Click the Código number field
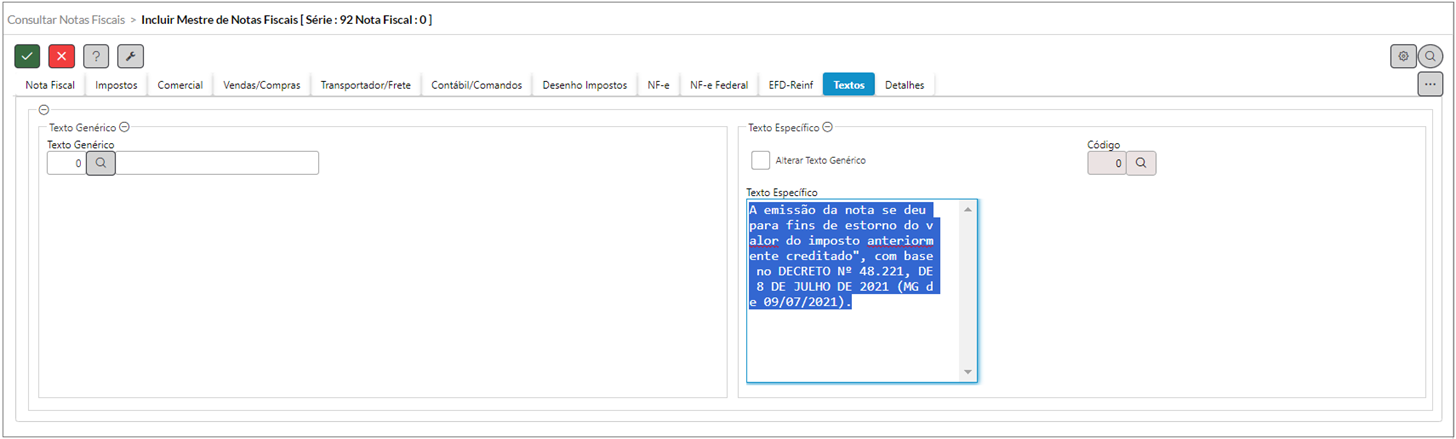The height and width of the screenshot is (439, 1456). 1107,163
